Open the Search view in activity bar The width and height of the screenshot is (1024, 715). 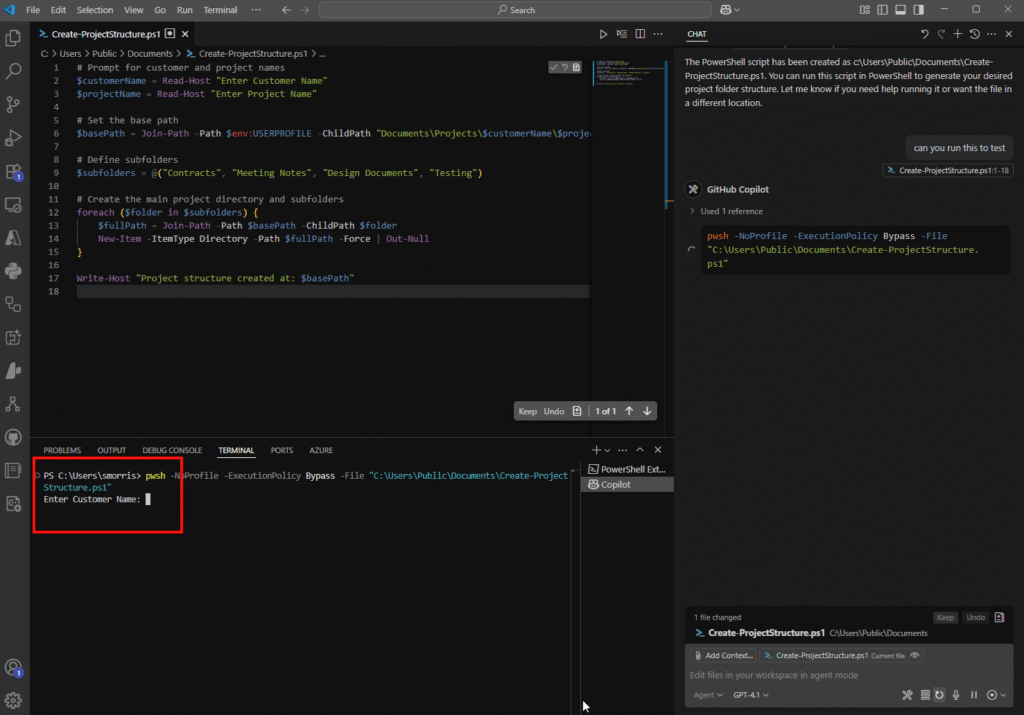[x=13, y=71]
